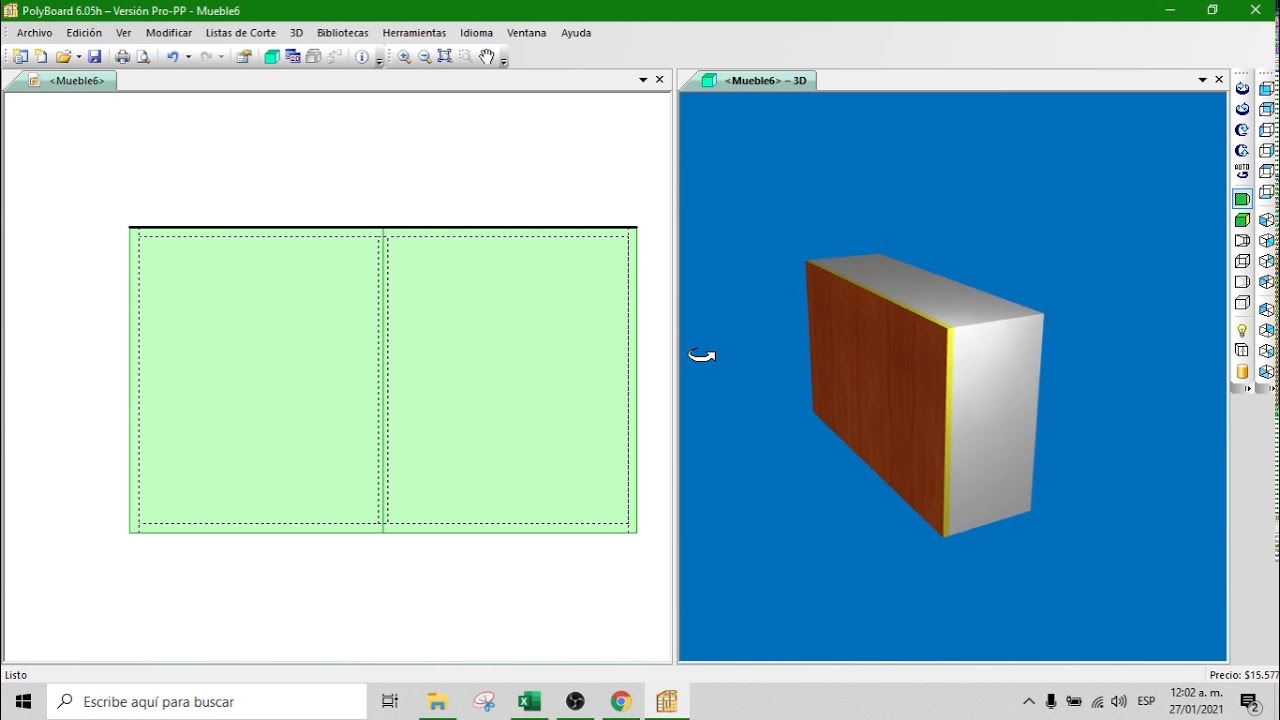Open the Listas de Corte menu

241,33
